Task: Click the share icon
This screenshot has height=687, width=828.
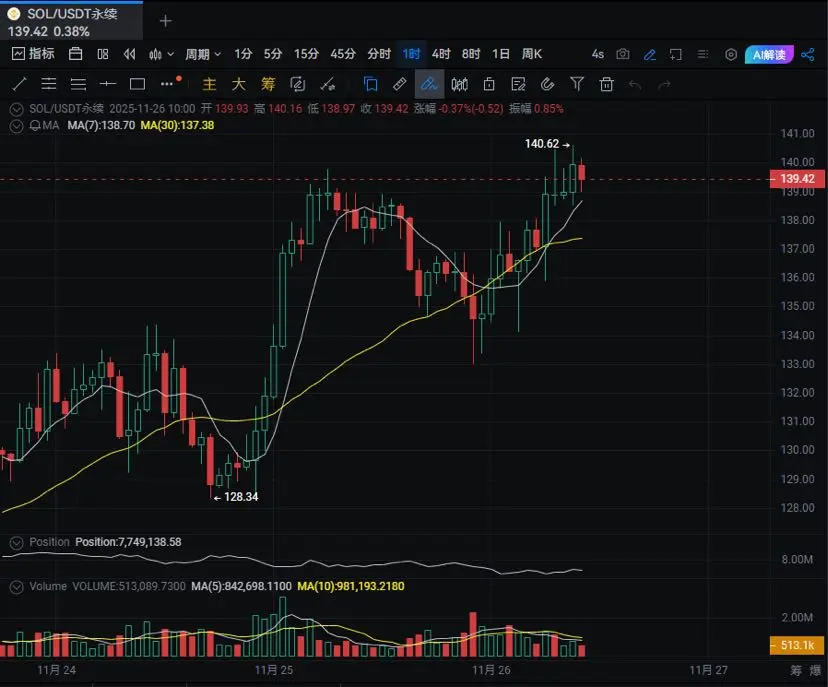Action: [808, 54]
